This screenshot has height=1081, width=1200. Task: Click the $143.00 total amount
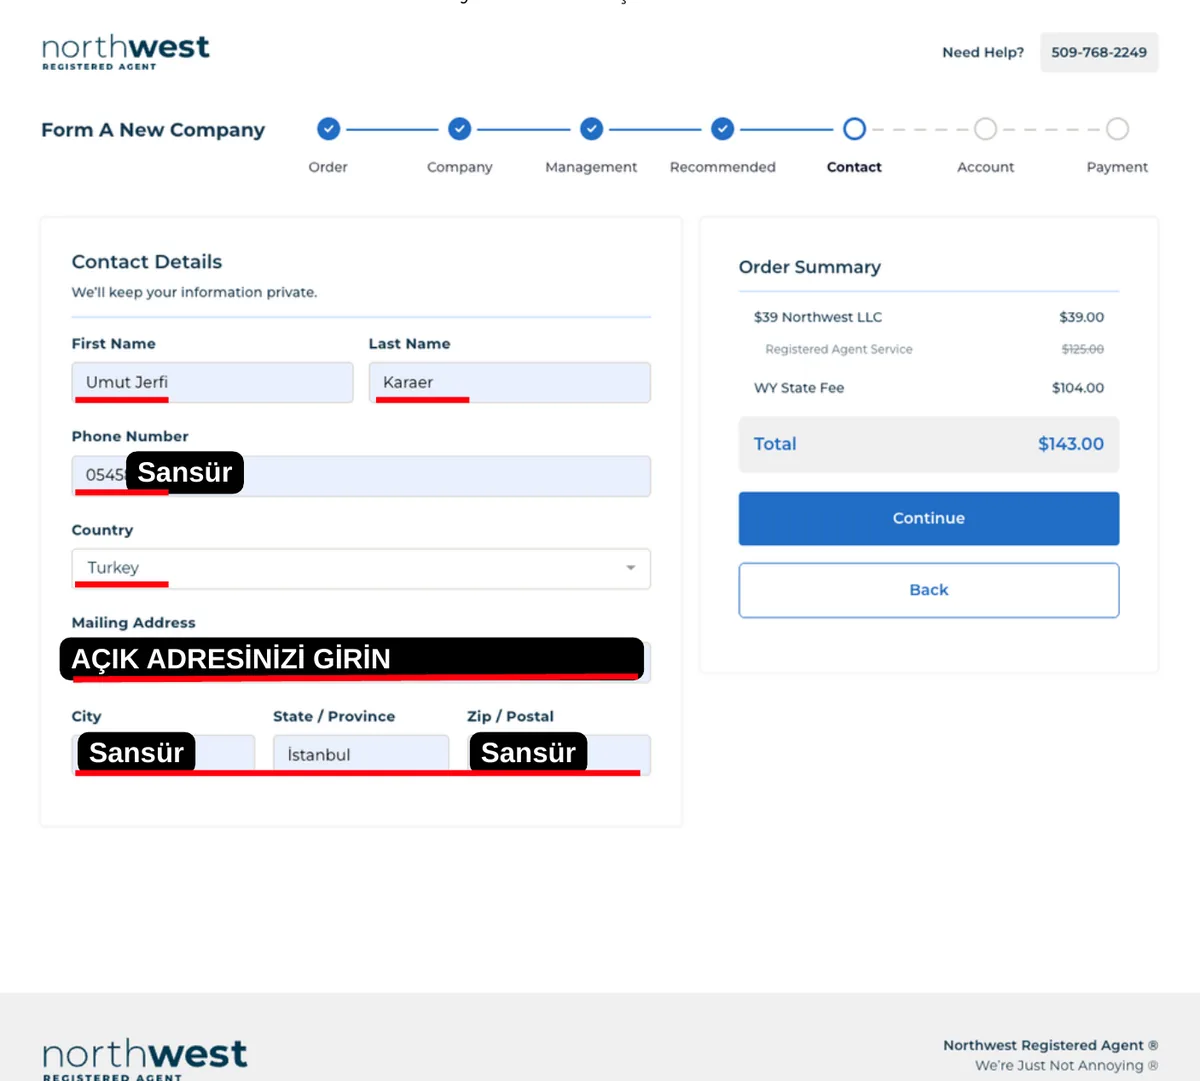click(x=1071, y=444)
